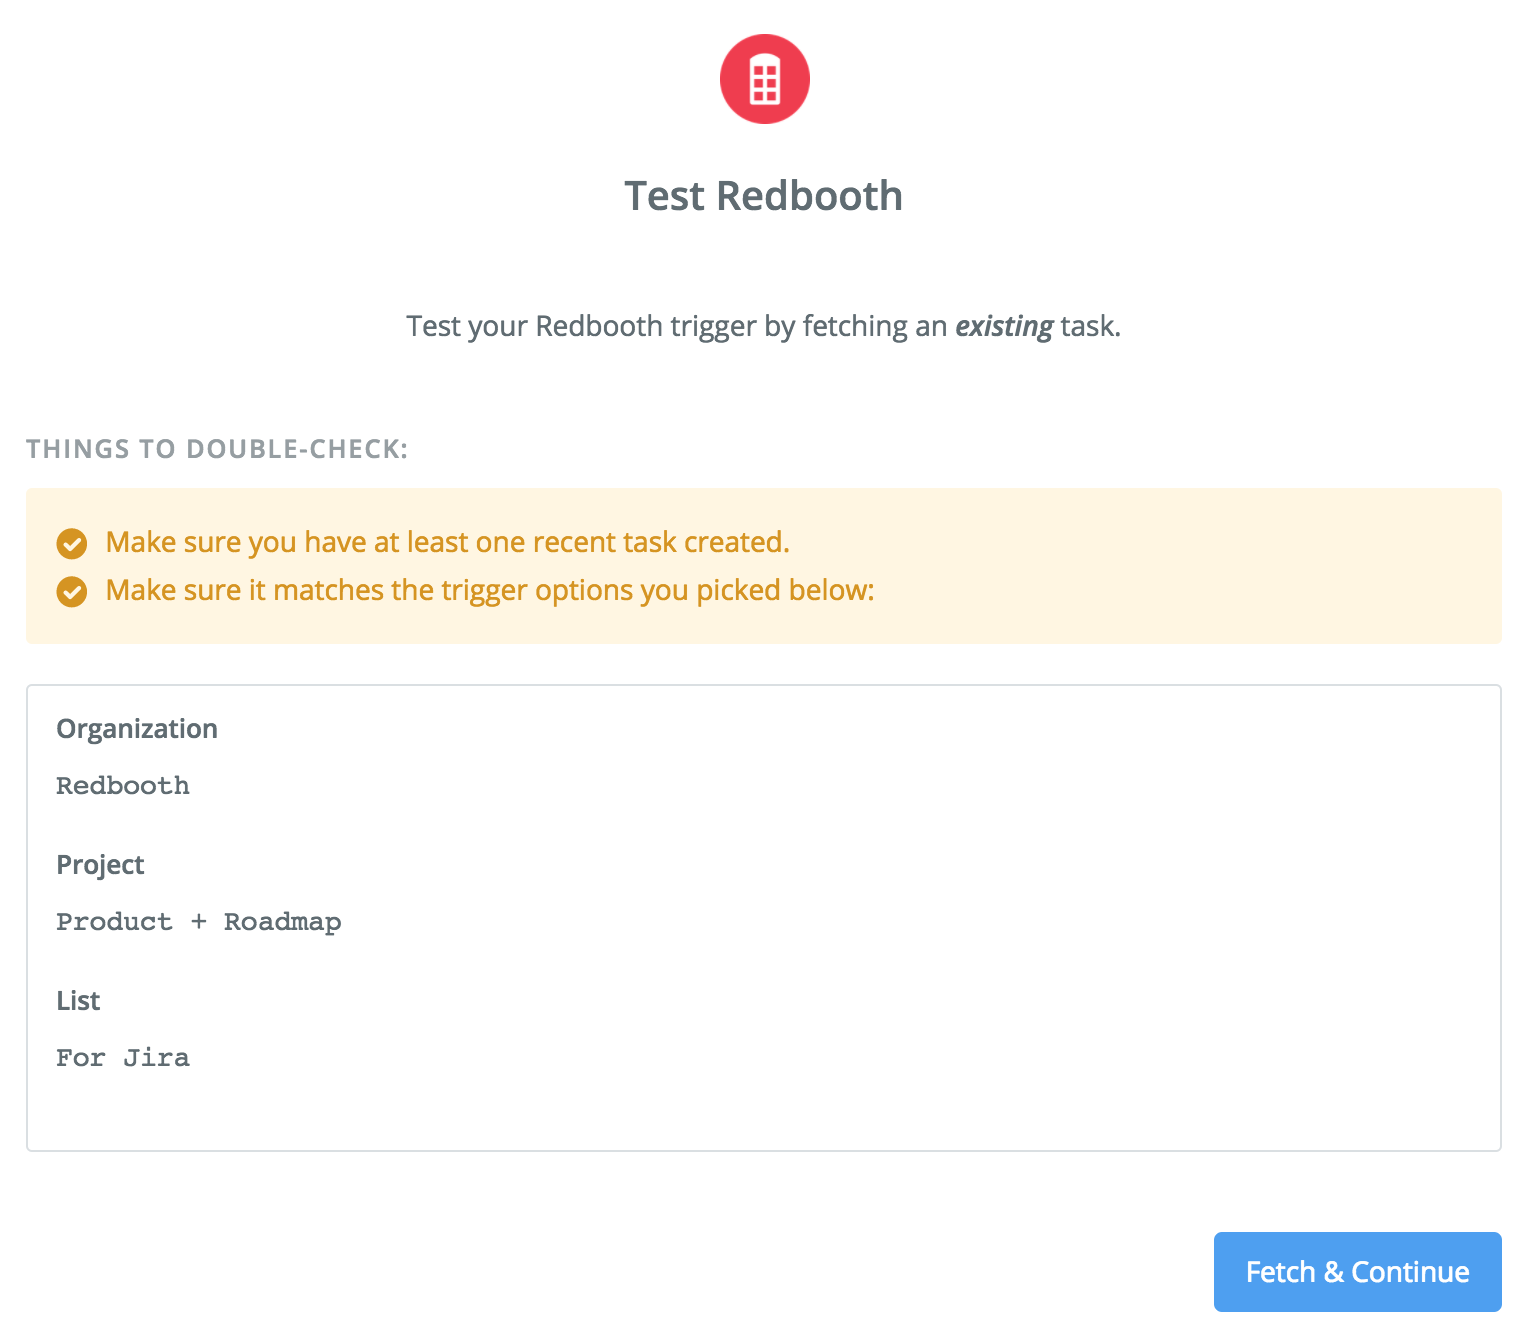Click checkmark beside recent task created

71,544
